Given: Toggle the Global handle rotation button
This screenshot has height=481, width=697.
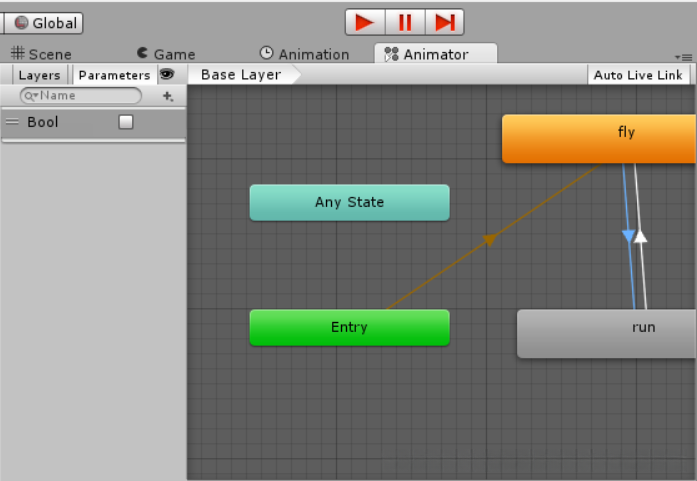Looking at the screenshot, I should click(44, 23).
